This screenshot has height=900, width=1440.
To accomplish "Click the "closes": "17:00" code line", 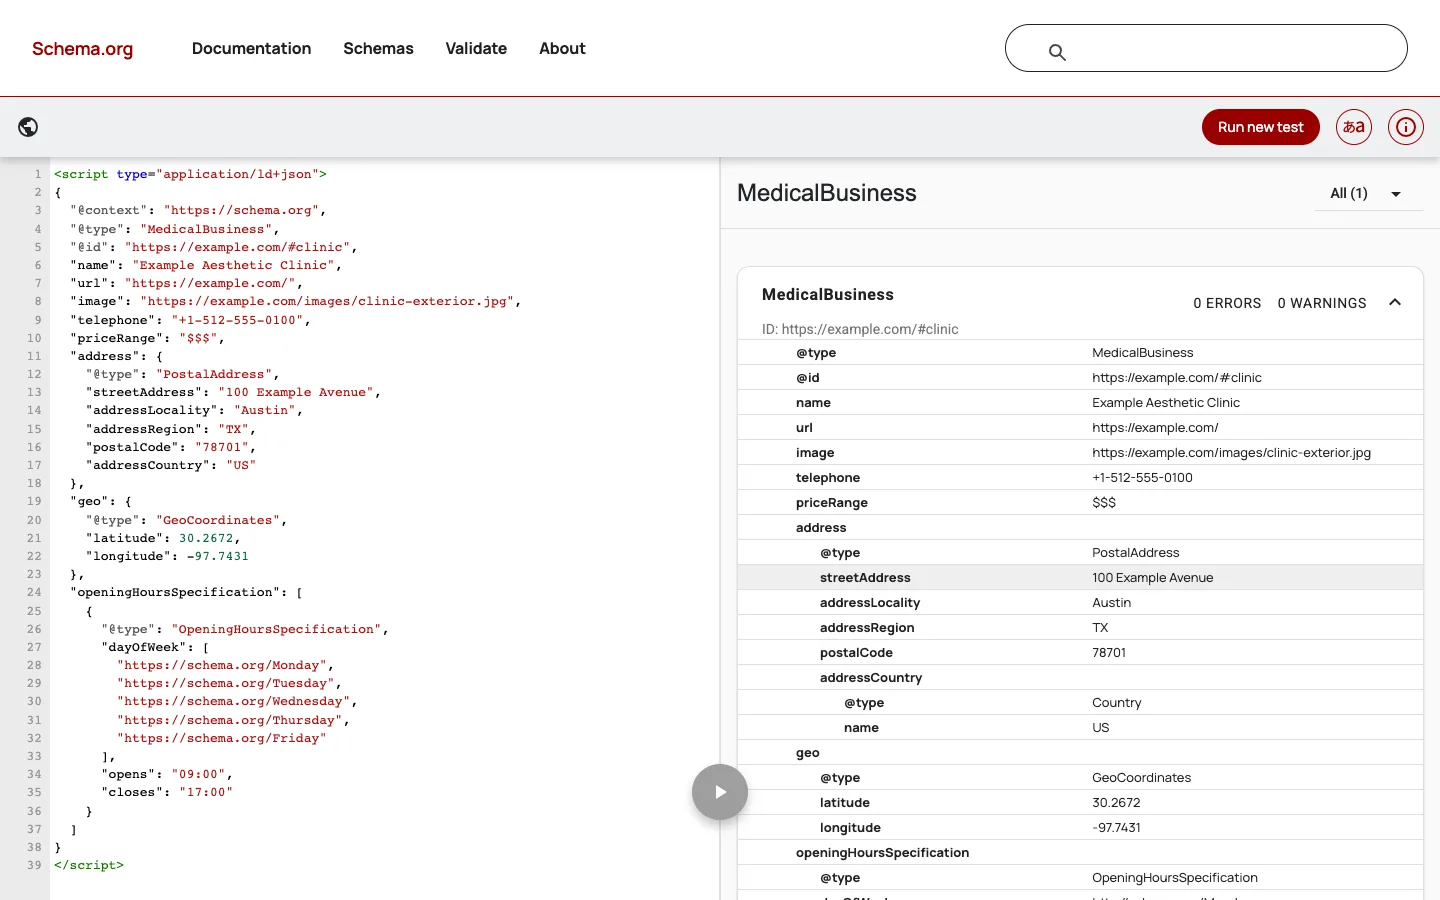I will 167,792.
